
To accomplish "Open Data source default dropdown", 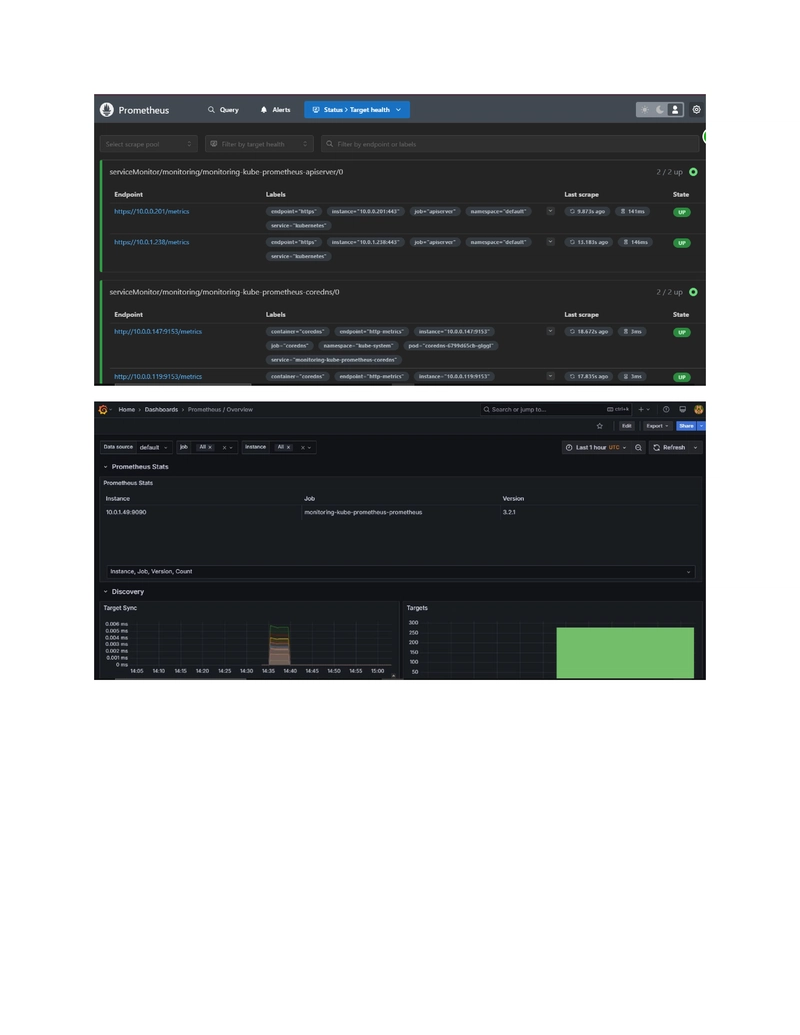I will [154, 447].
